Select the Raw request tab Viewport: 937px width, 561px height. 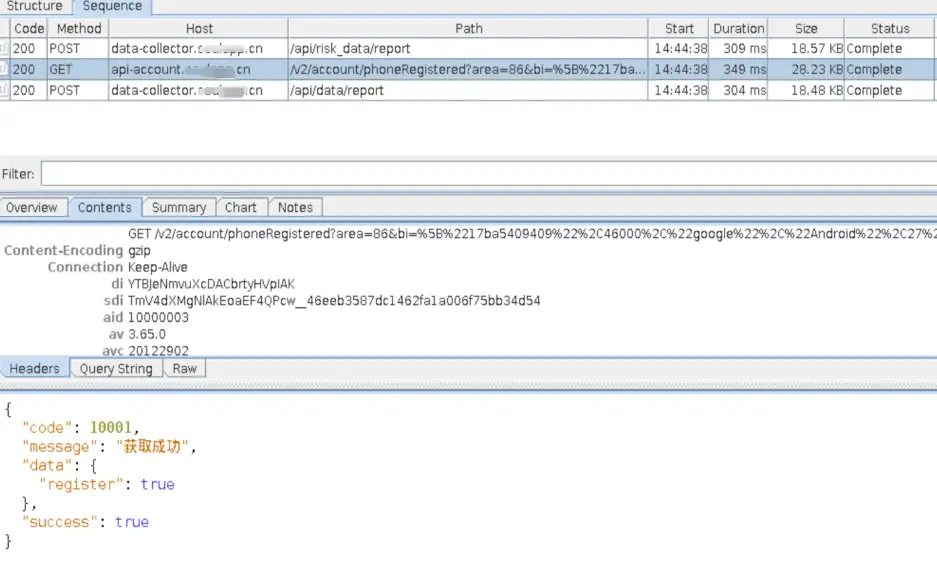pyautogui.click(x=185, y=369)
